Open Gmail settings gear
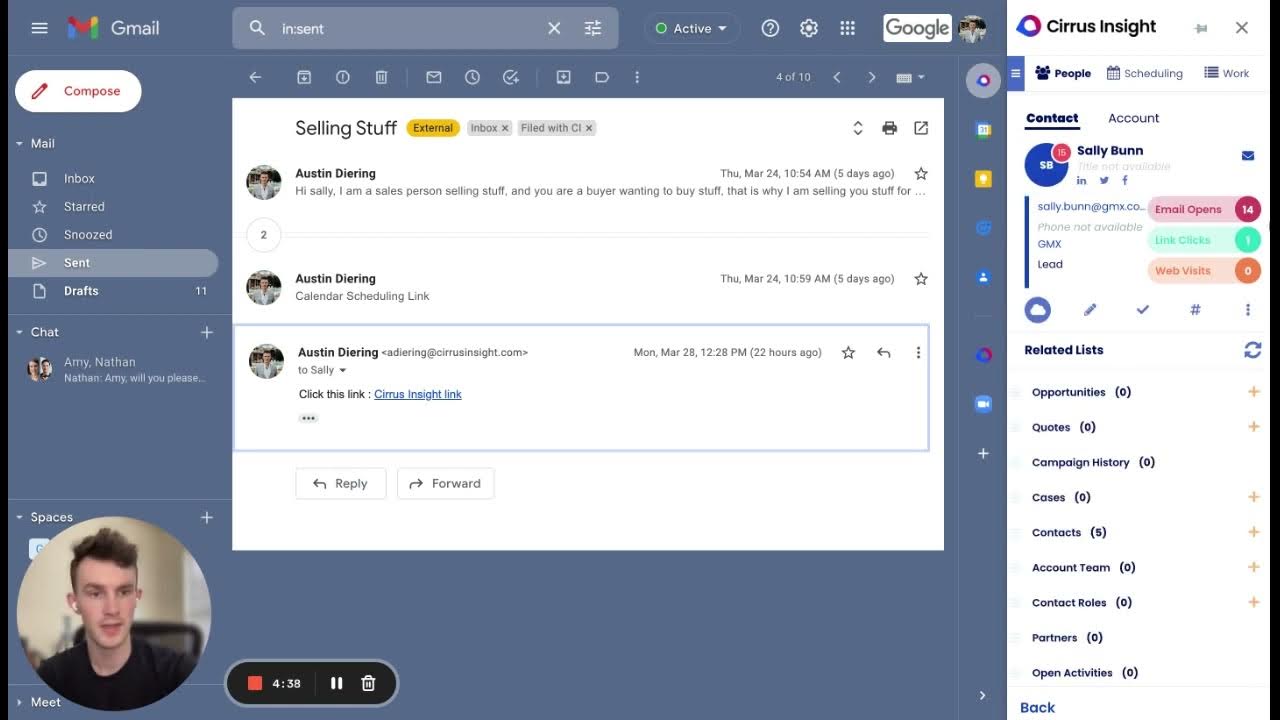The image size is (1280, 720). pyautogui.click(x=809, y=28)
